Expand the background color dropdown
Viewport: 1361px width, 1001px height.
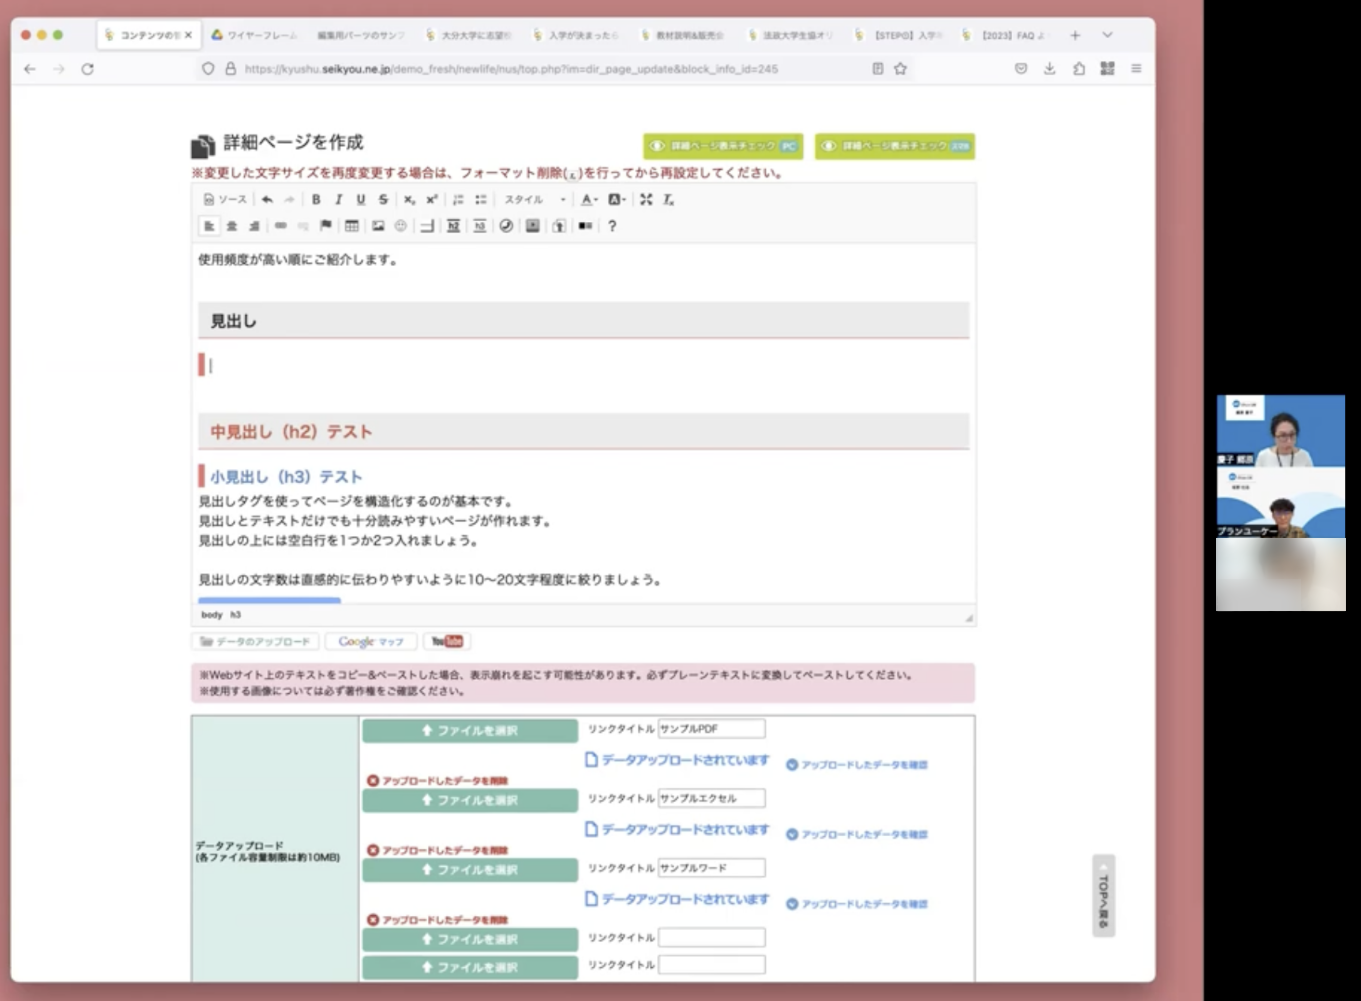click(x=617, y=200)
